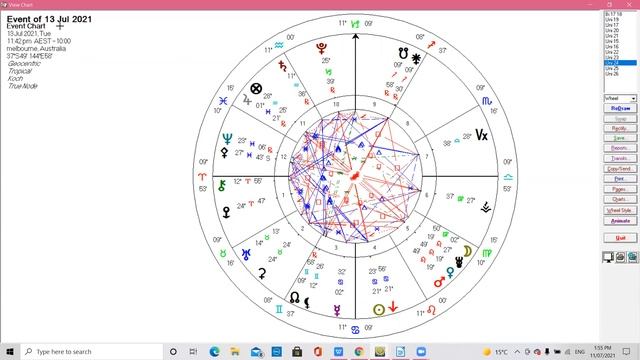640x360 pixels.
Task: Click the Uranus glyph in house 2
Action: tap(246, 255)
